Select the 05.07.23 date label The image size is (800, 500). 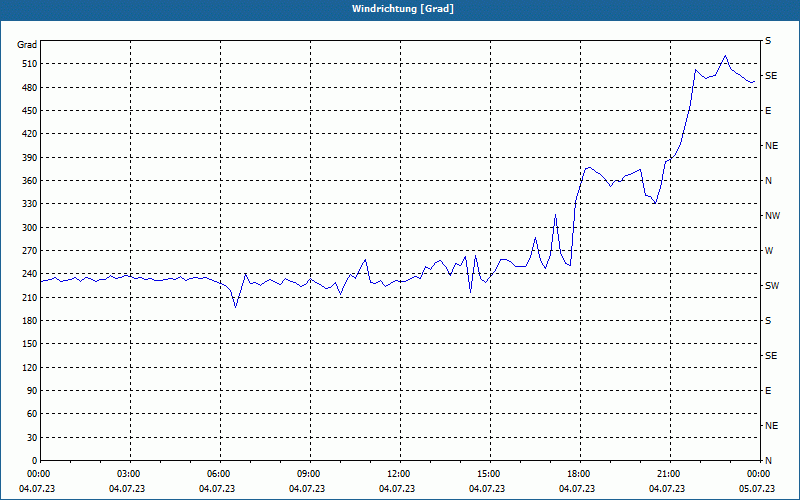757,488
